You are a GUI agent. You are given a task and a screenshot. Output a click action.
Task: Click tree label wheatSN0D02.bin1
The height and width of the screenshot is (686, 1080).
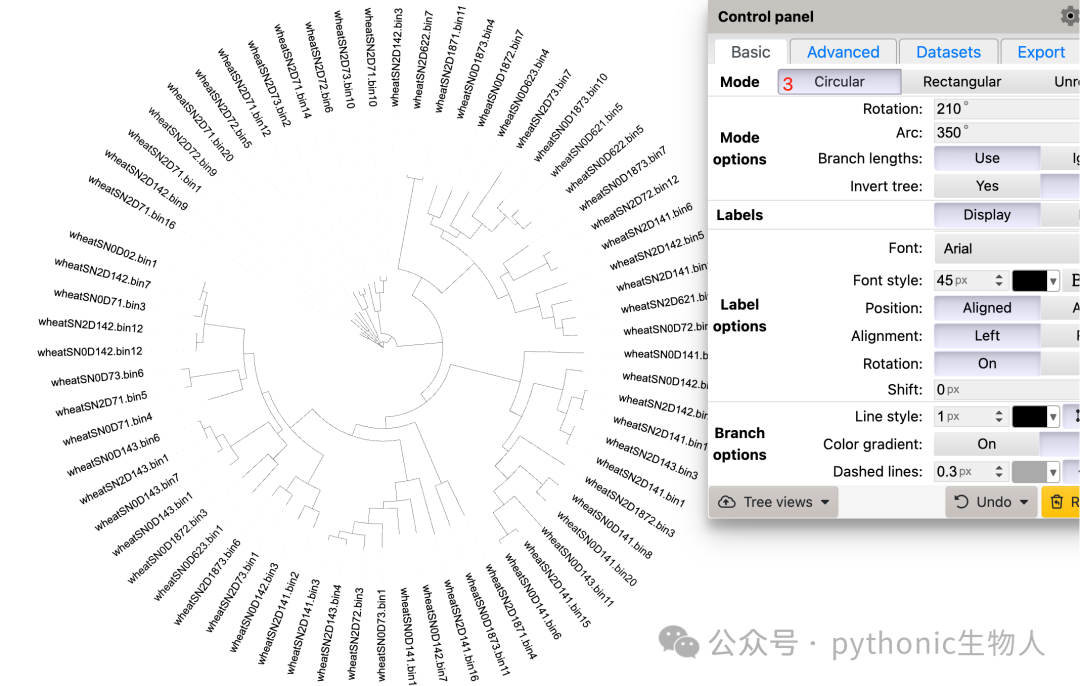click(113, 249)
